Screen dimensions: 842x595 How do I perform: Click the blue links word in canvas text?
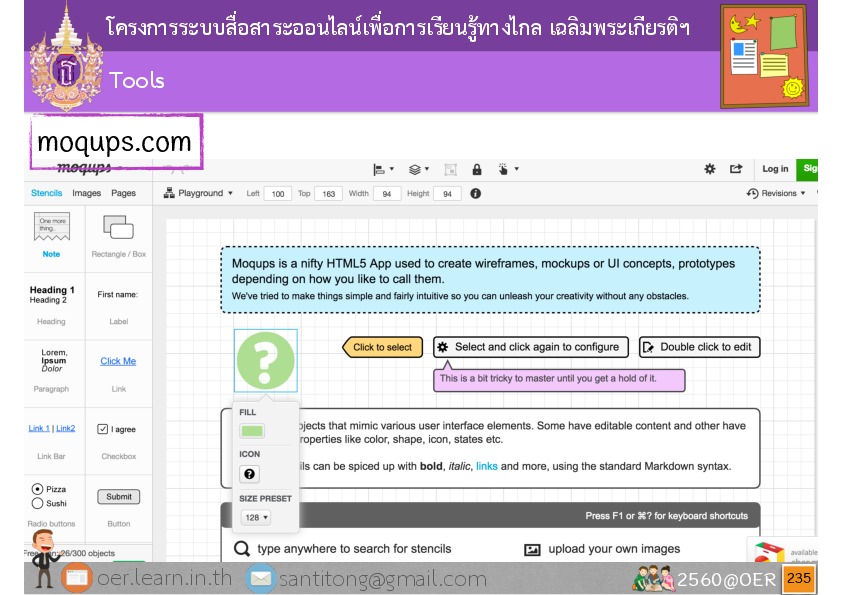(487, 466)
